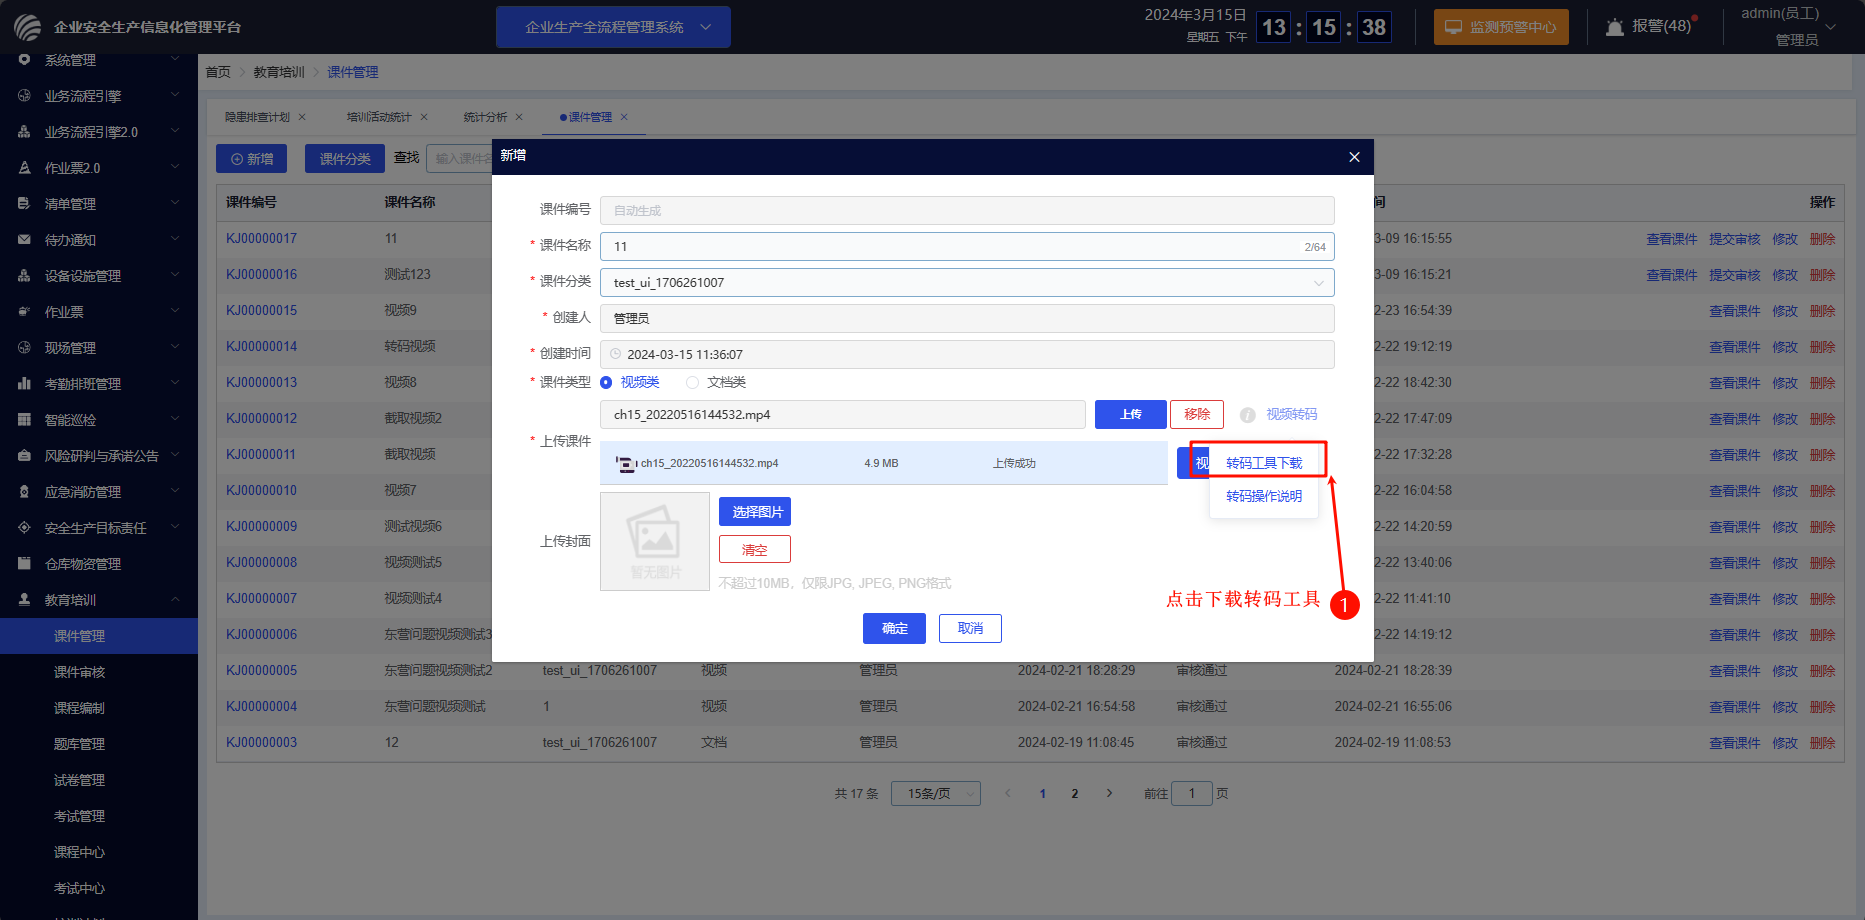Expand the 作业票 menu chevron
Image resolution: width=1865 pixels, height=920 pixels.
pyautogui.click(x=175, y=312)
